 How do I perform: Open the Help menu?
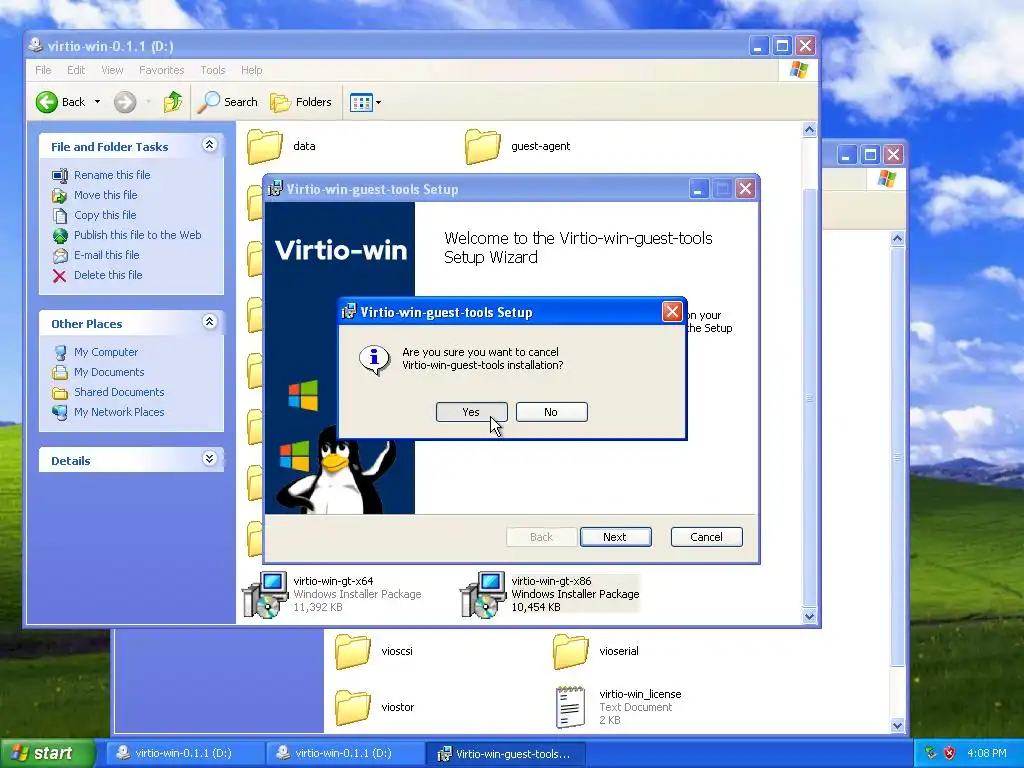tap(251, 70)
